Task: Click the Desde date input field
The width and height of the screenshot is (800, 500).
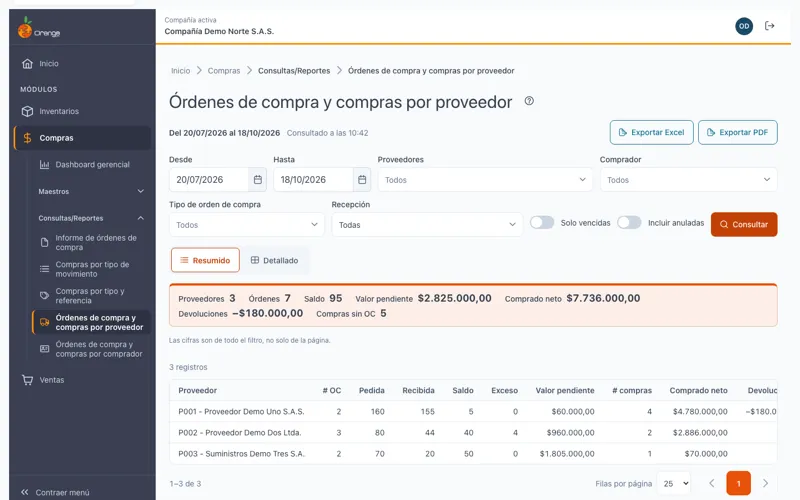Action: coord(210,180)
